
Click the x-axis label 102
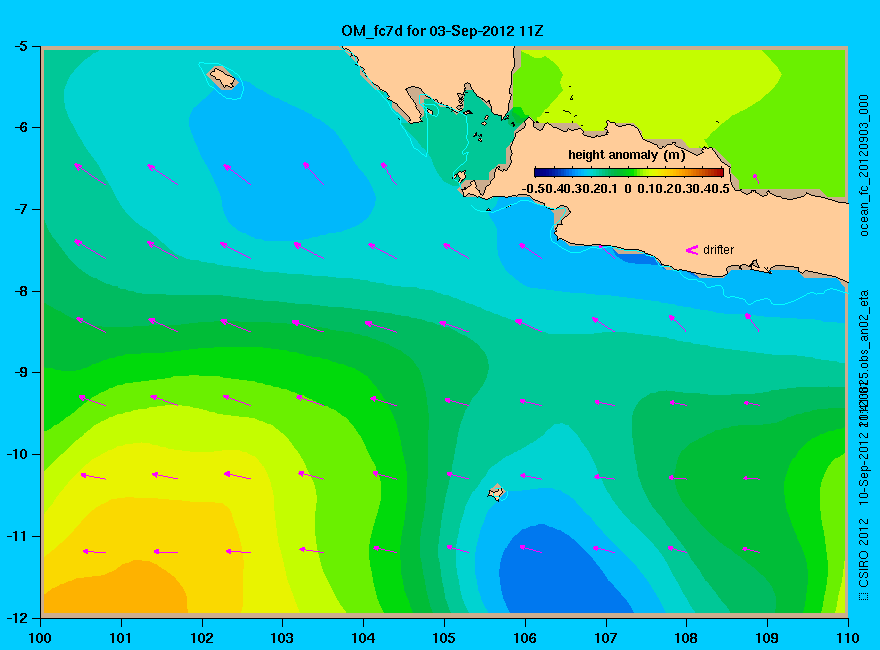click(x=201, y=638)
